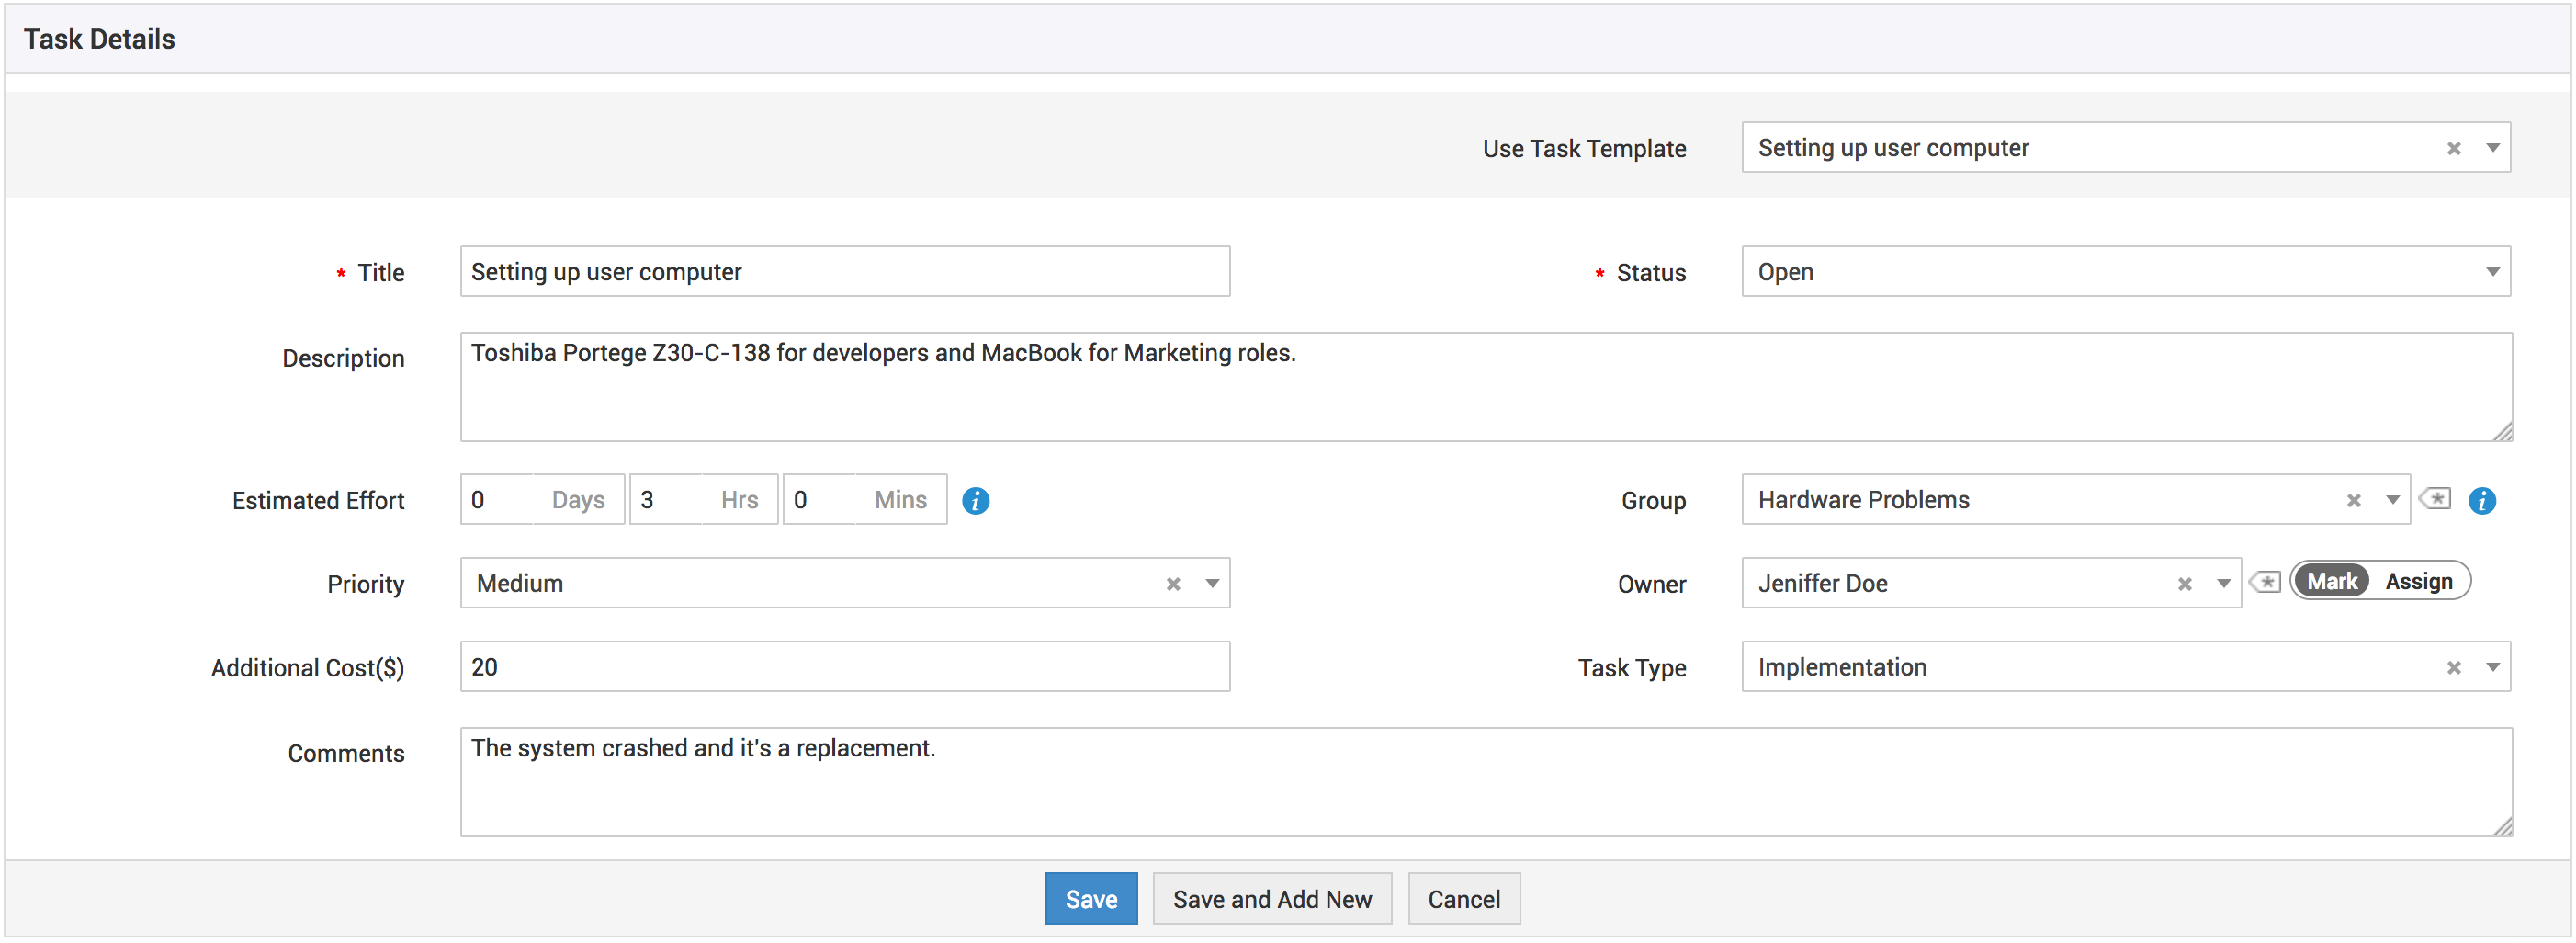Expand the Task Type dropdown
2576x943 pixels.
[2492, 667]
